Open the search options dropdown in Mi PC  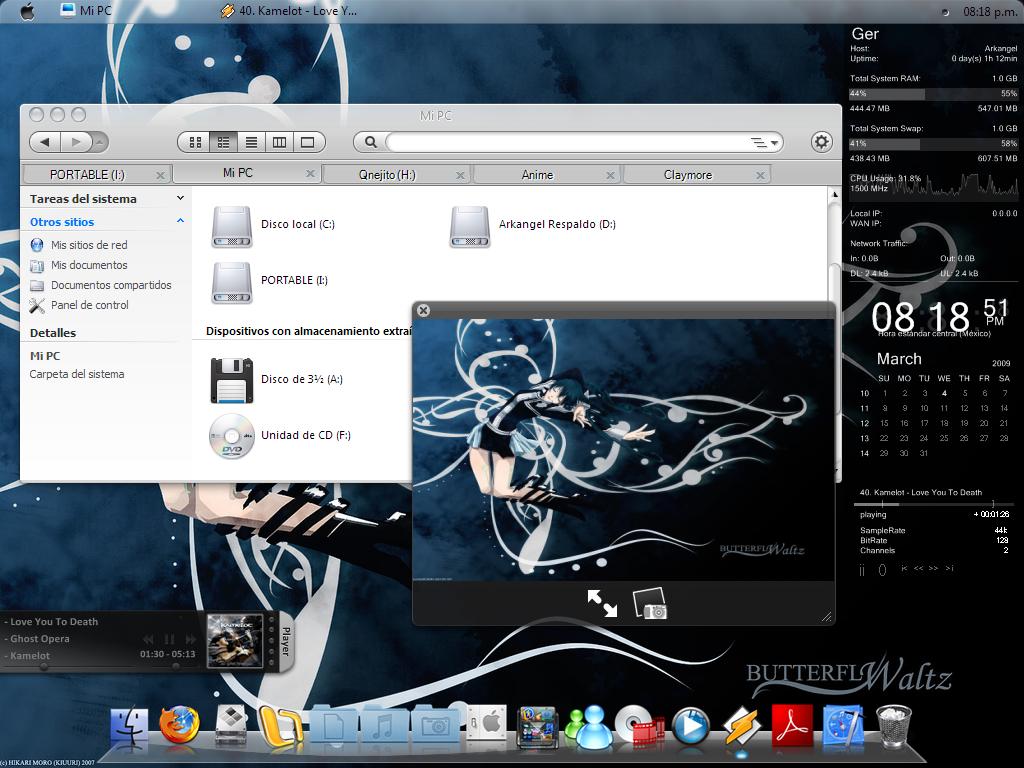[765, 142]
